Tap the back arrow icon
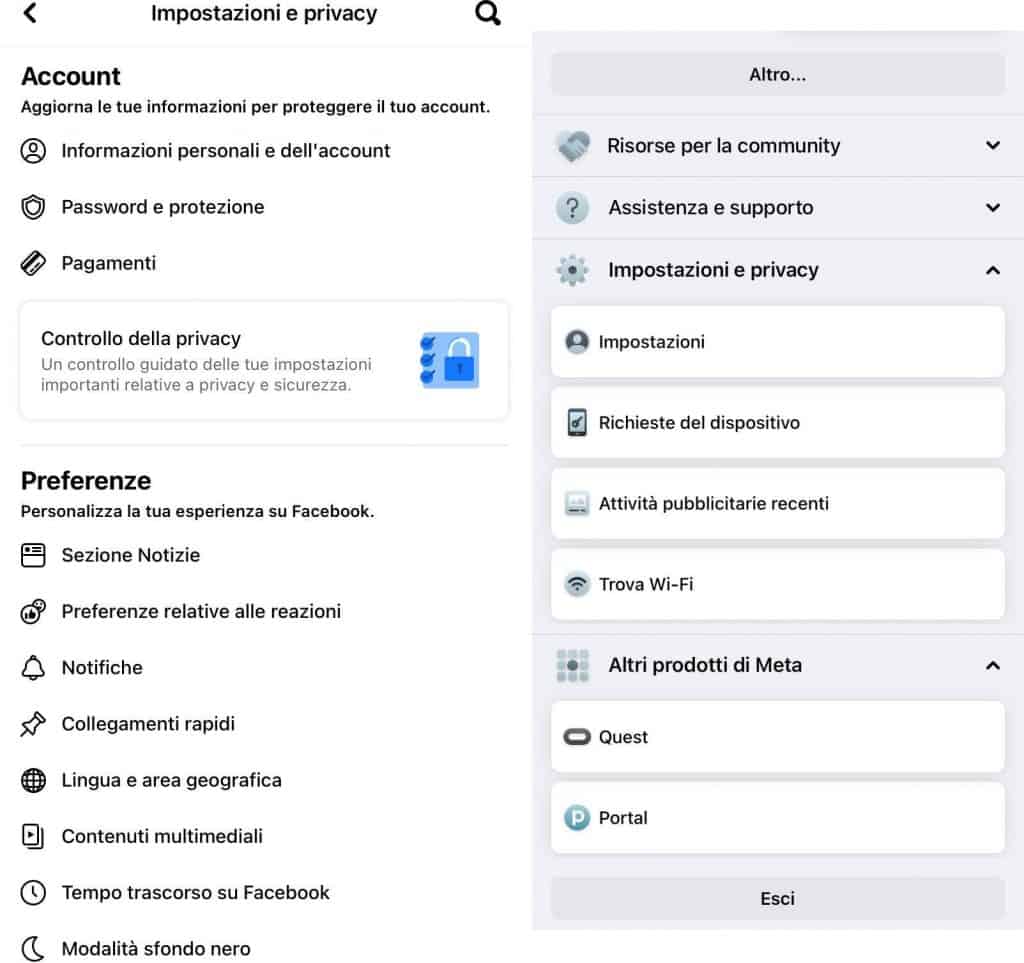Image resolution: width=1024 pixels, height=963 pixels. pyautogui.click(x=30, y=14)
